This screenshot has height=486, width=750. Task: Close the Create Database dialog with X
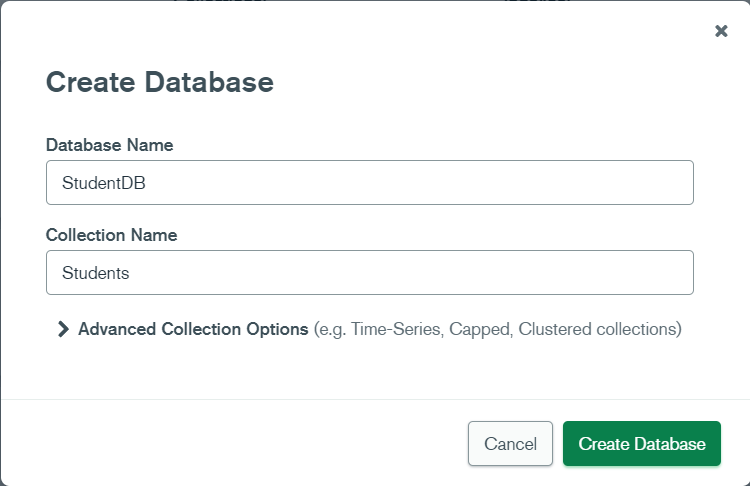pyautogui.click(x=721, y=31)
